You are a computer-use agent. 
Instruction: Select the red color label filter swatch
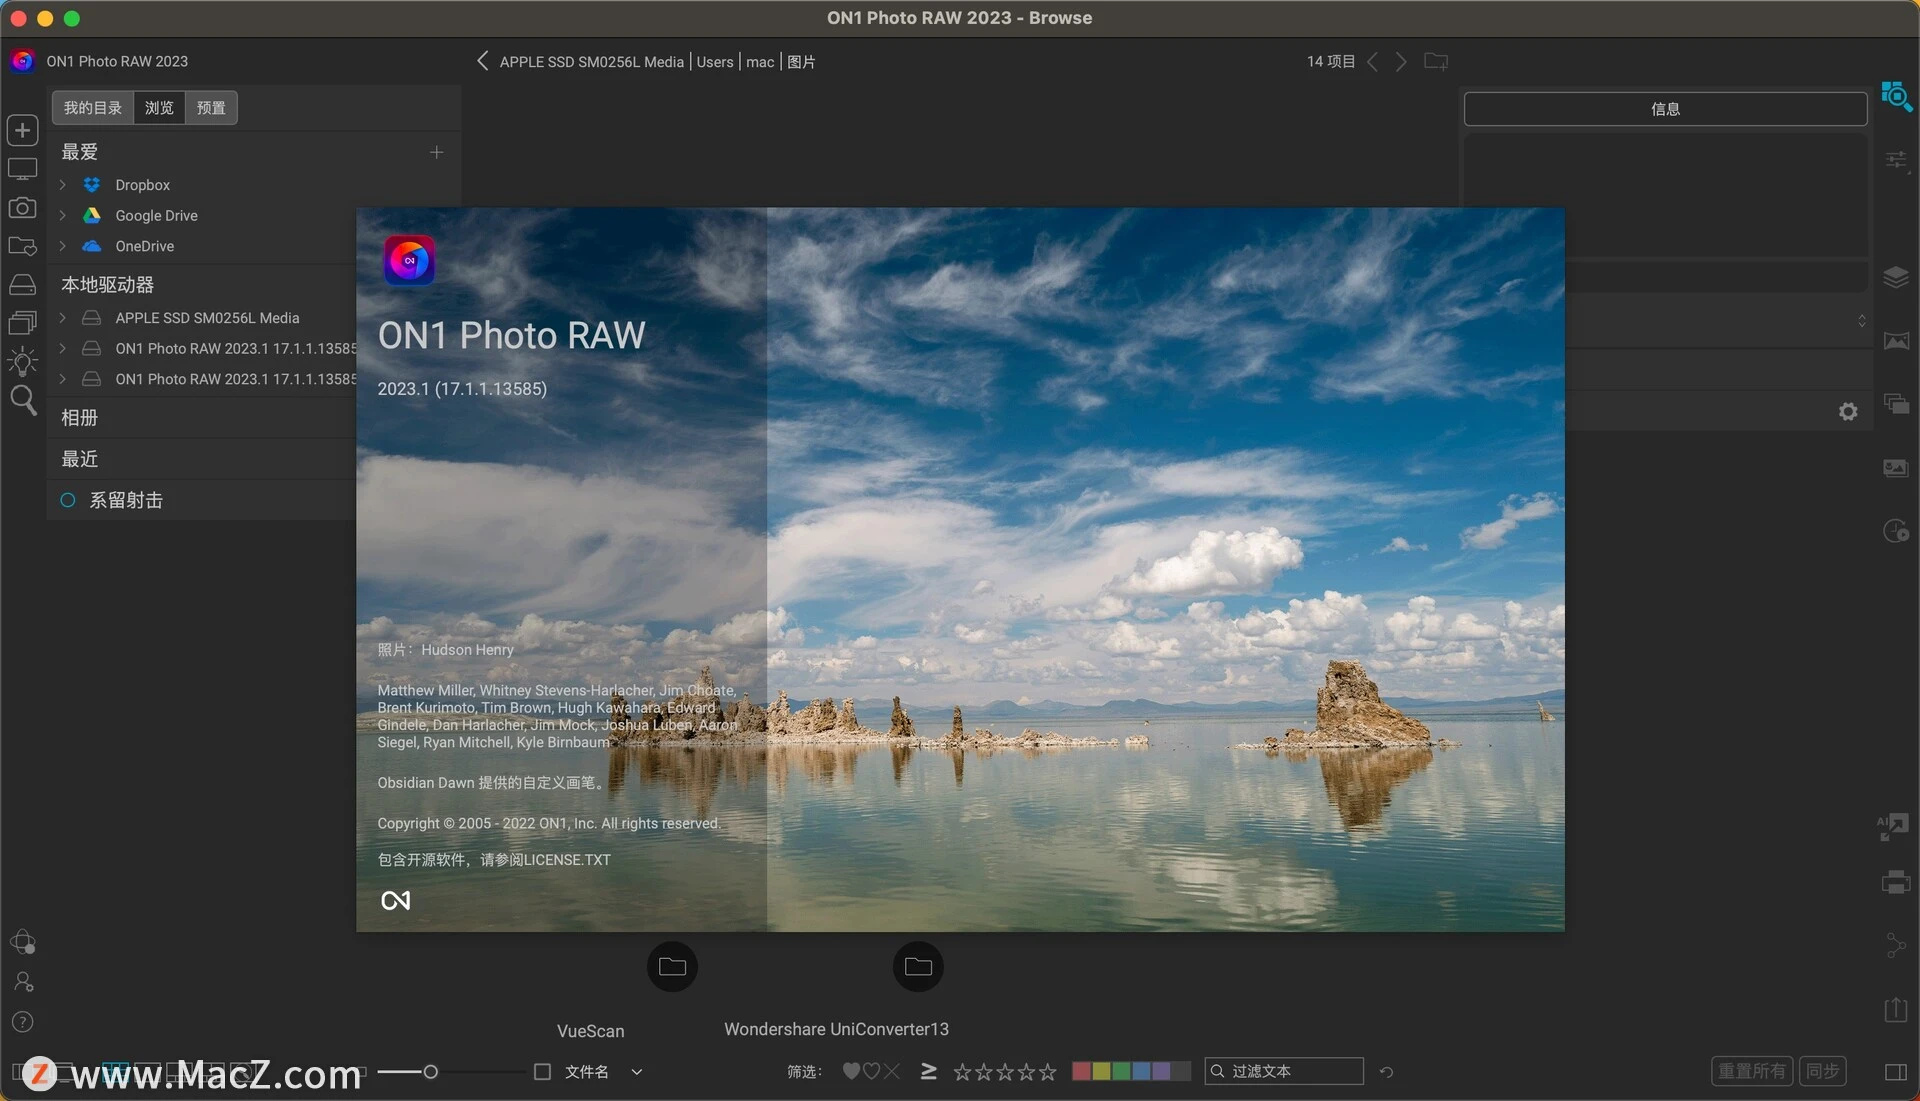pyautogui.click(x=1081, y=1071)
